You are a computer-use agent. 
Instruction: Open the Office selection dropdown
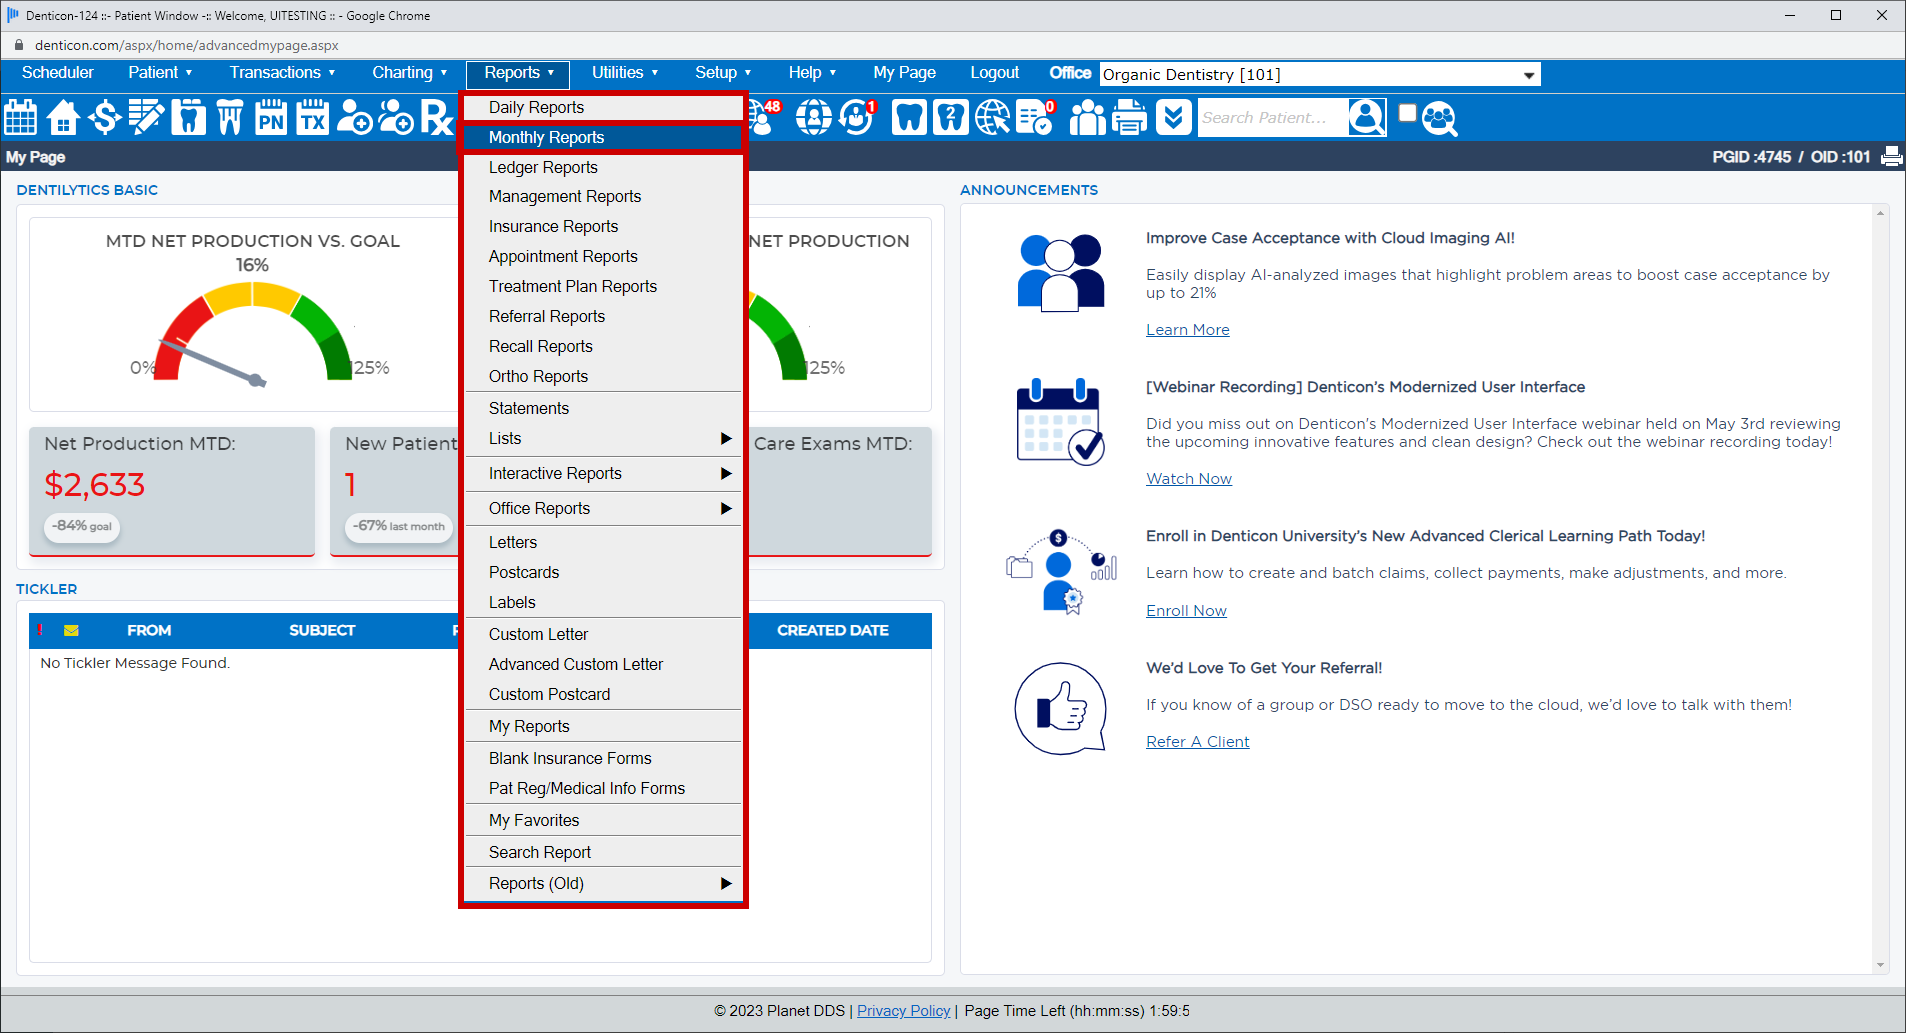point(1320,74)
